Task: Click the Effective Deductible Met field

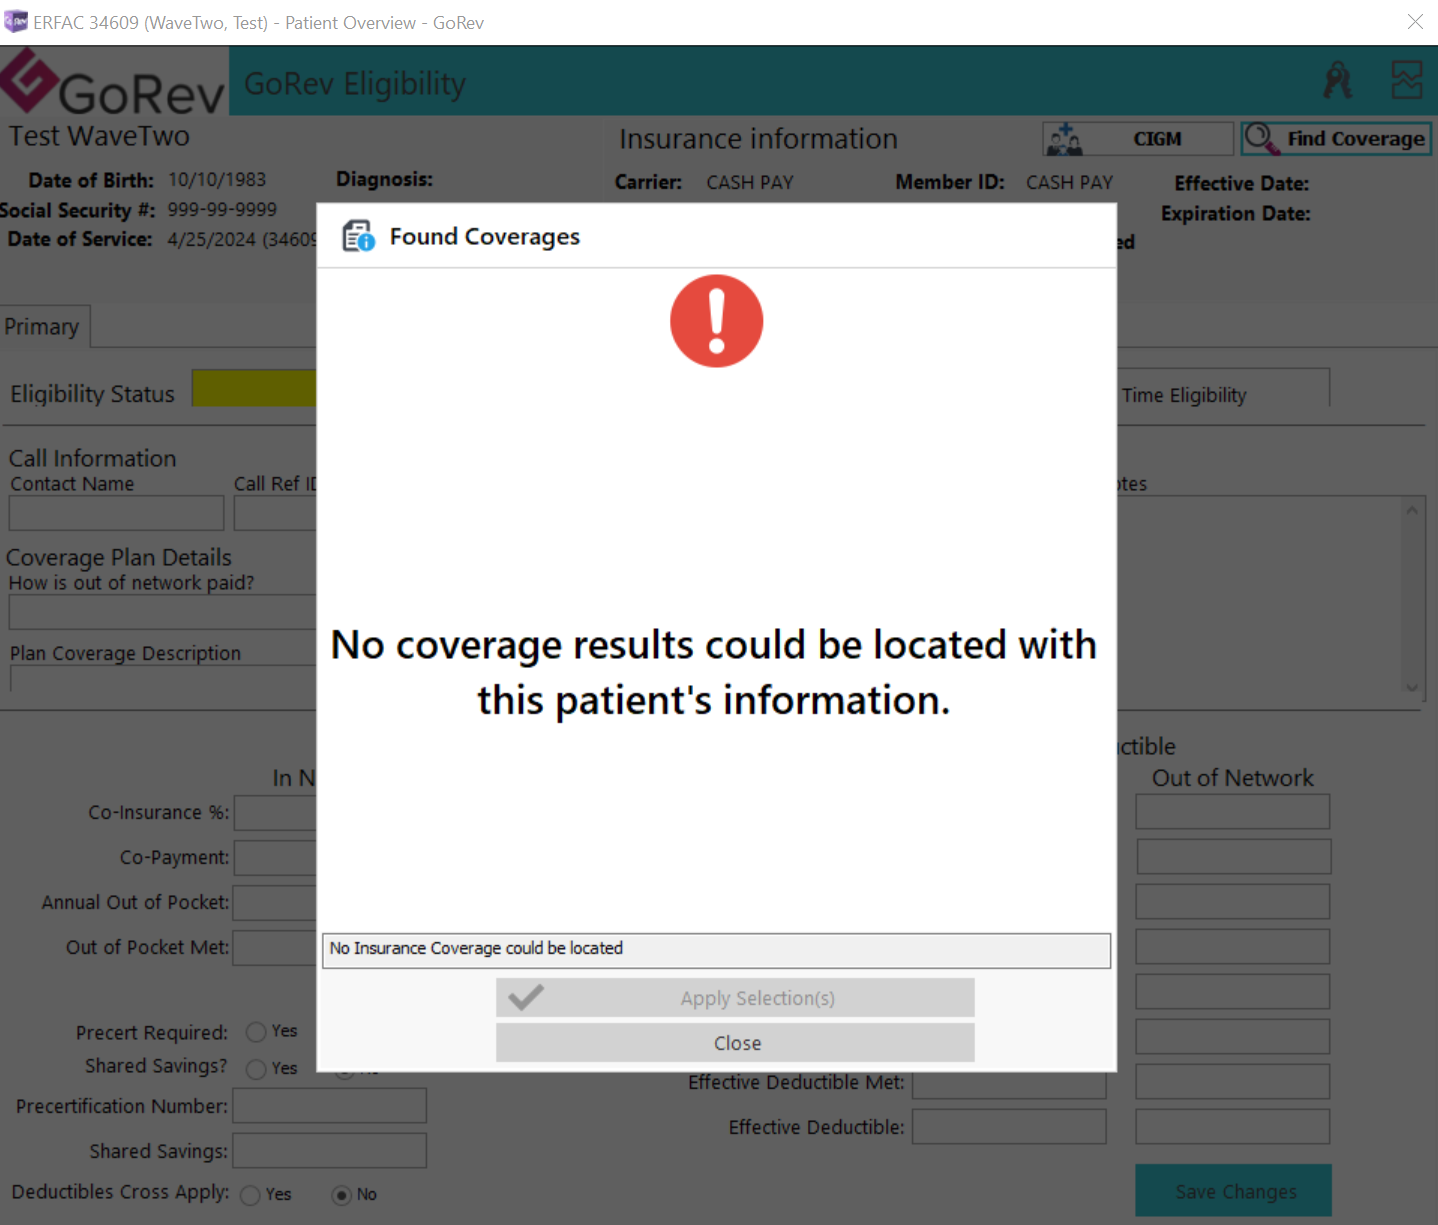Action: (x=1009, y=1085)
